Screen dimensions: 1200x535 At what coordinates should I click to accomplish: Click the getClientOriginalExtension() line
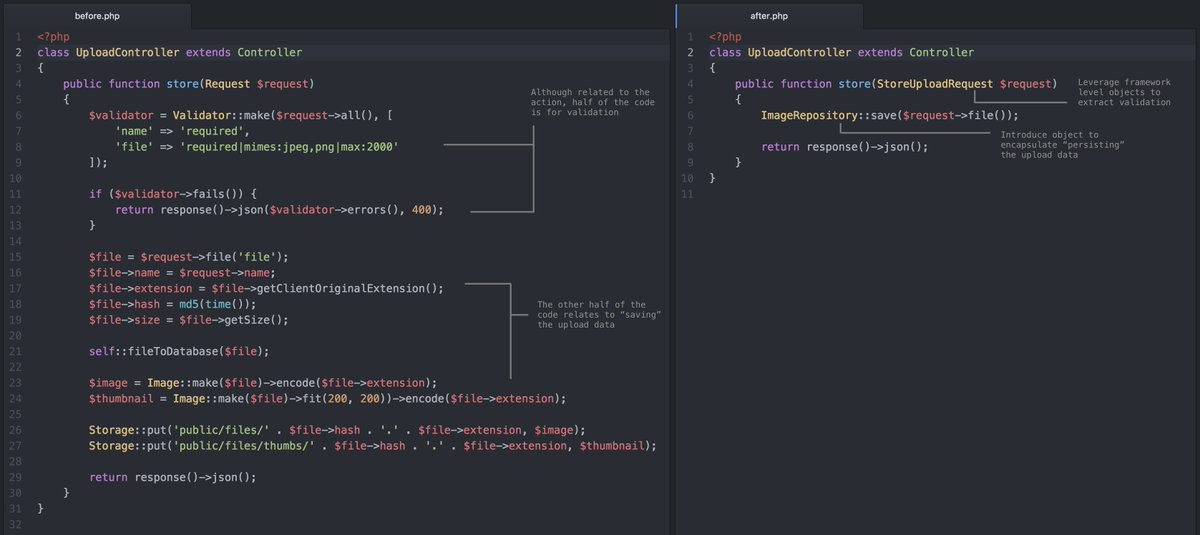pyautogui.click(x=266, y=288)
